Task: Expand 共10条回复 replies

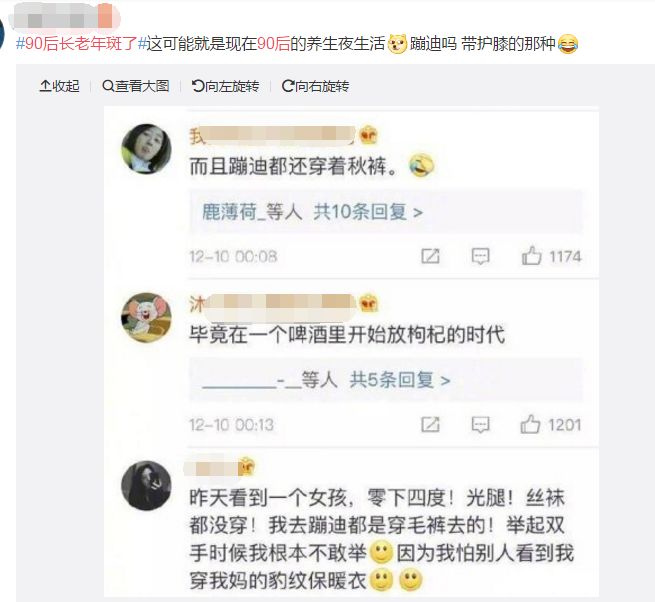Action: click(x=368, y=212)
